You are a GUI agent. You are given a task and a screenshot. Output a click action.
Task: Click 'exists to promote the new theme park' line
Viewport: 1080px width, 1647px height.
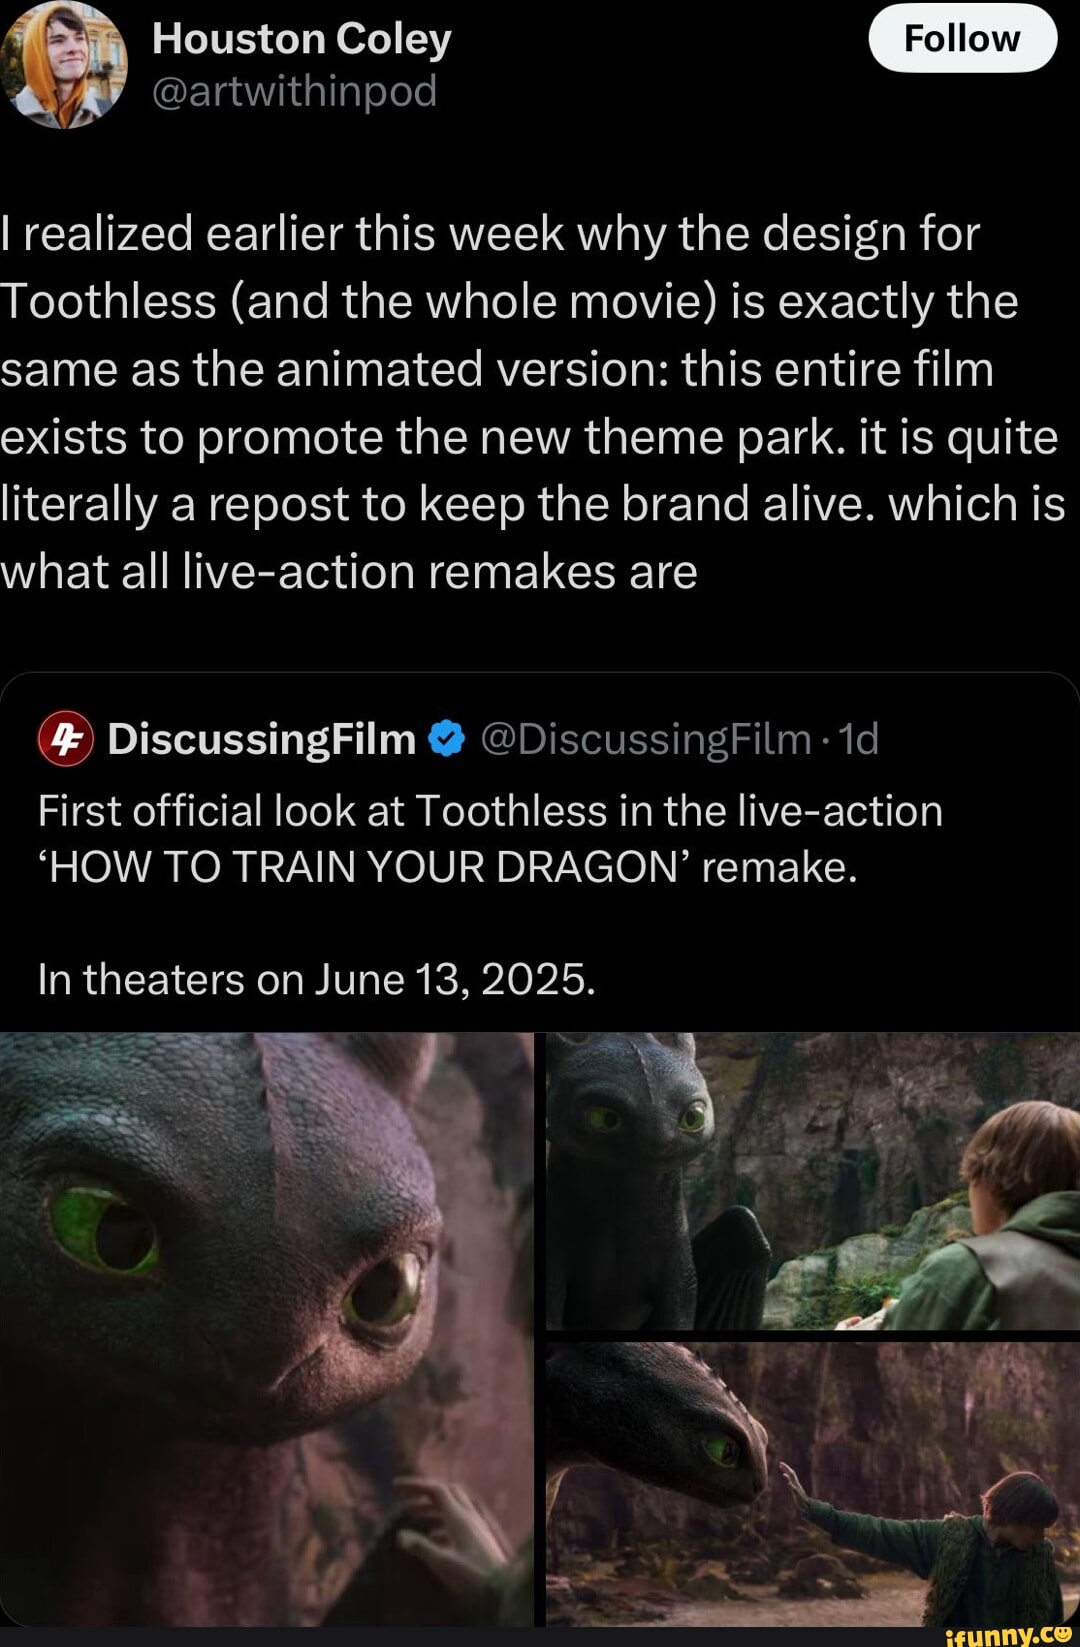click(528, 437)
